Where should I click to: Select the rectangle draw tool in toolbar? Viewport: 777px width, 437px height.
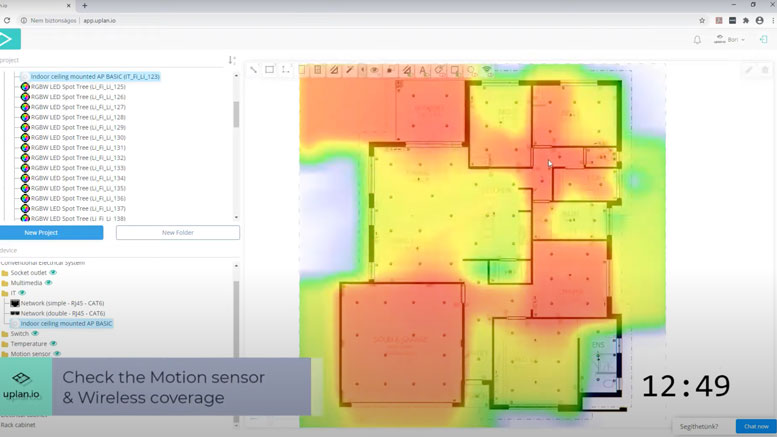point(270,70)
